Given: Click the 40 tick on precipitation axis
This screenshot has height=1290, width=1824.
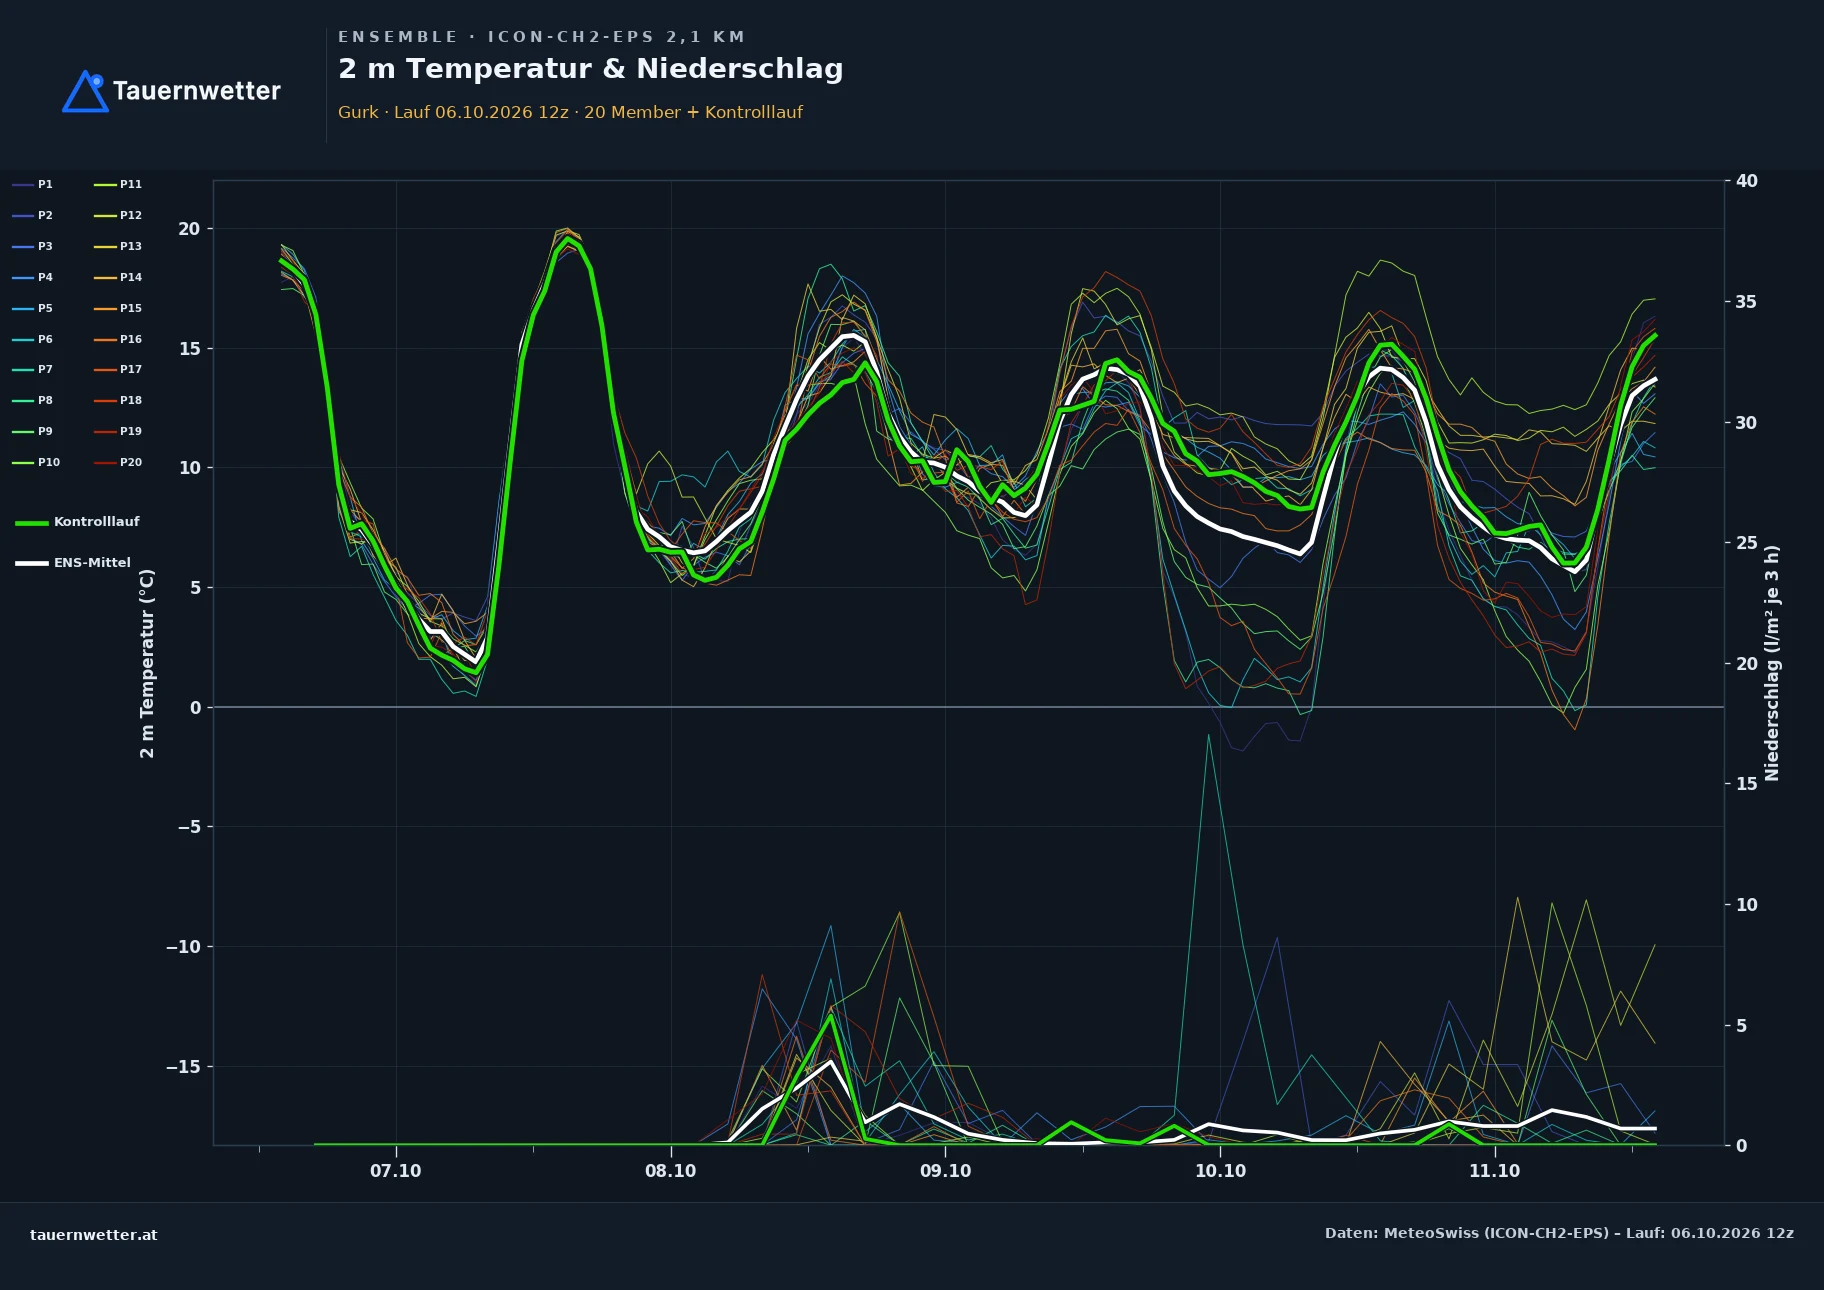Looking at the screenshot, I should coord(1746,181).
